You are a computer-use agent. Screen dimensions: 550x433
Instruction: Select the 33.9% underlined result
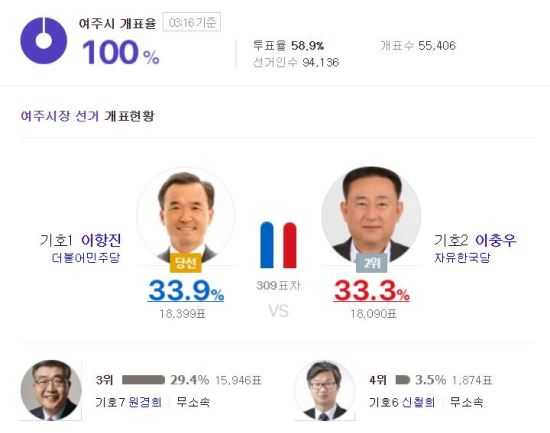(186, 291)
